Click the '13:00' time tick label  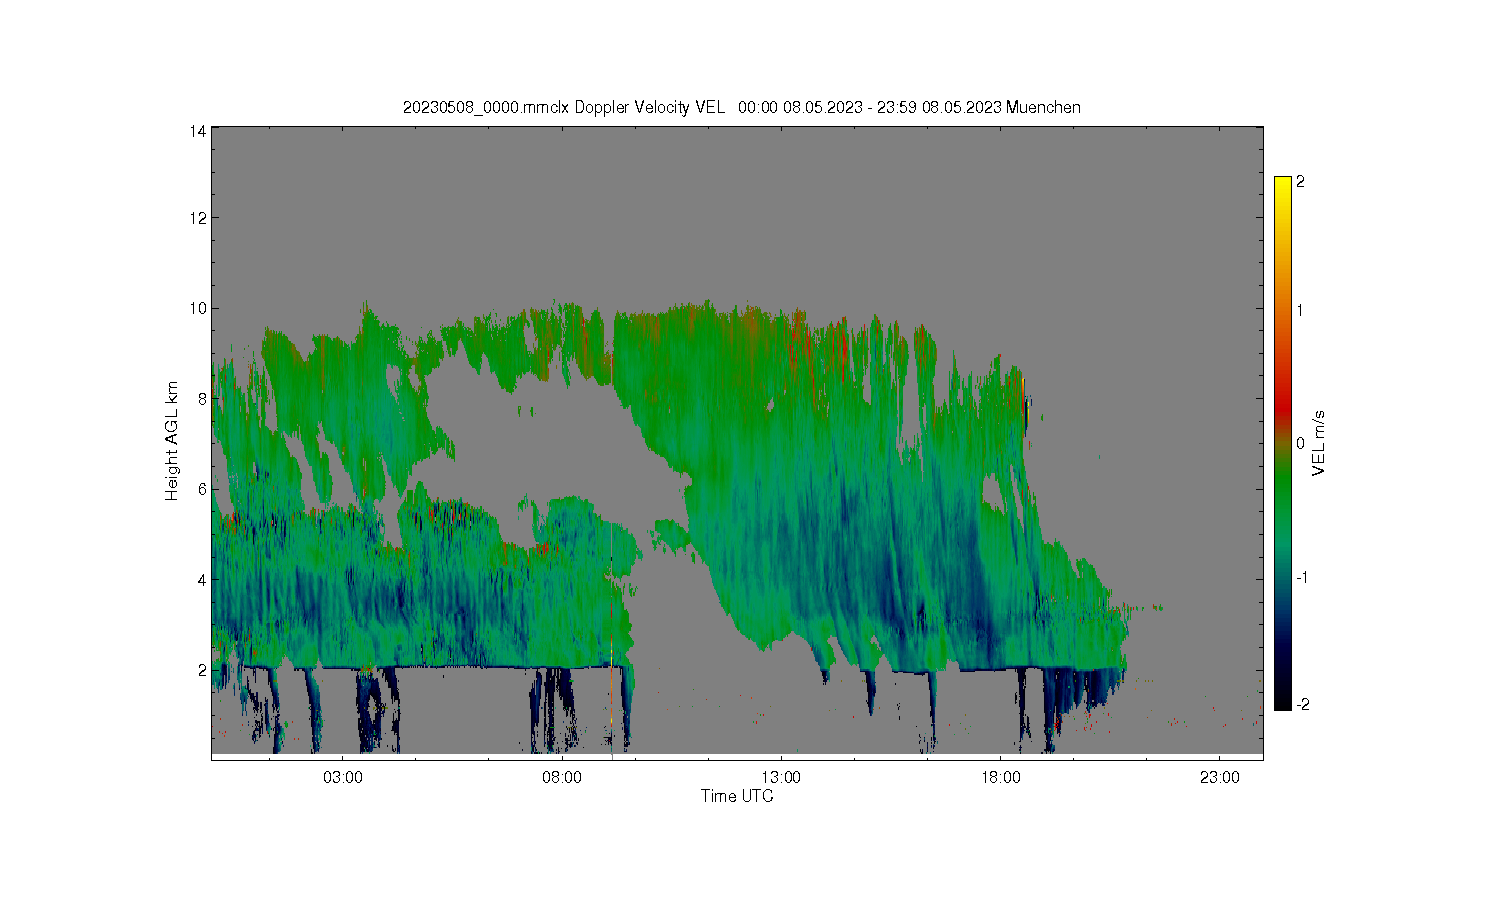pos(781,777)
